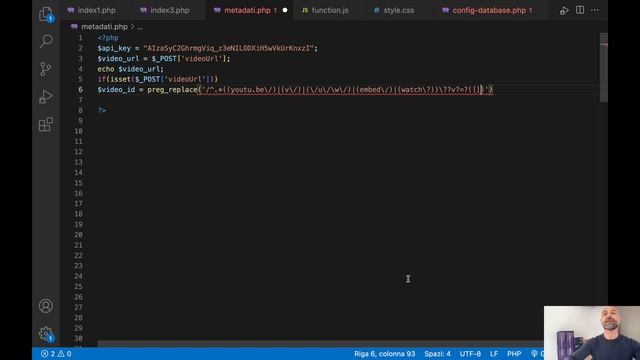Change end of line sequence LF
Image resolution: width=640 pixels, height=360 pixels.
[x=493, y=354]
